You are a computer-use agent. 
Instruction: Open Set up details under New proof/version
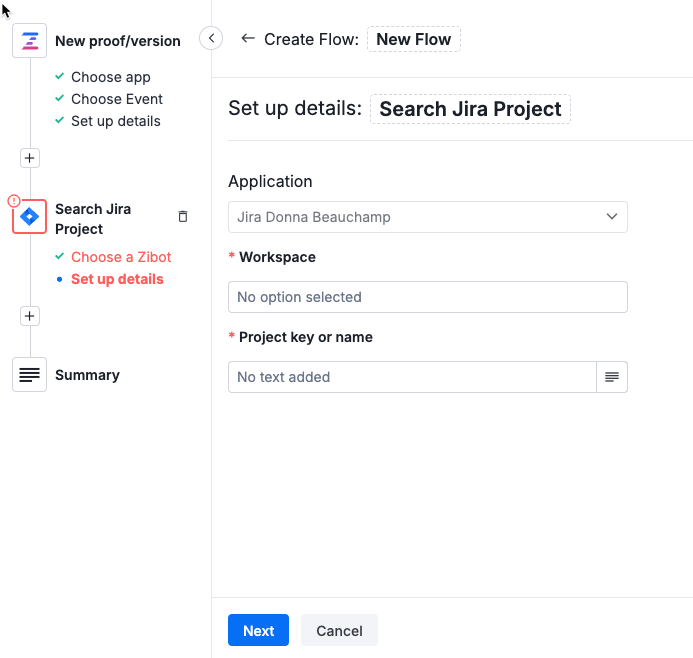(x=116, y=121)
